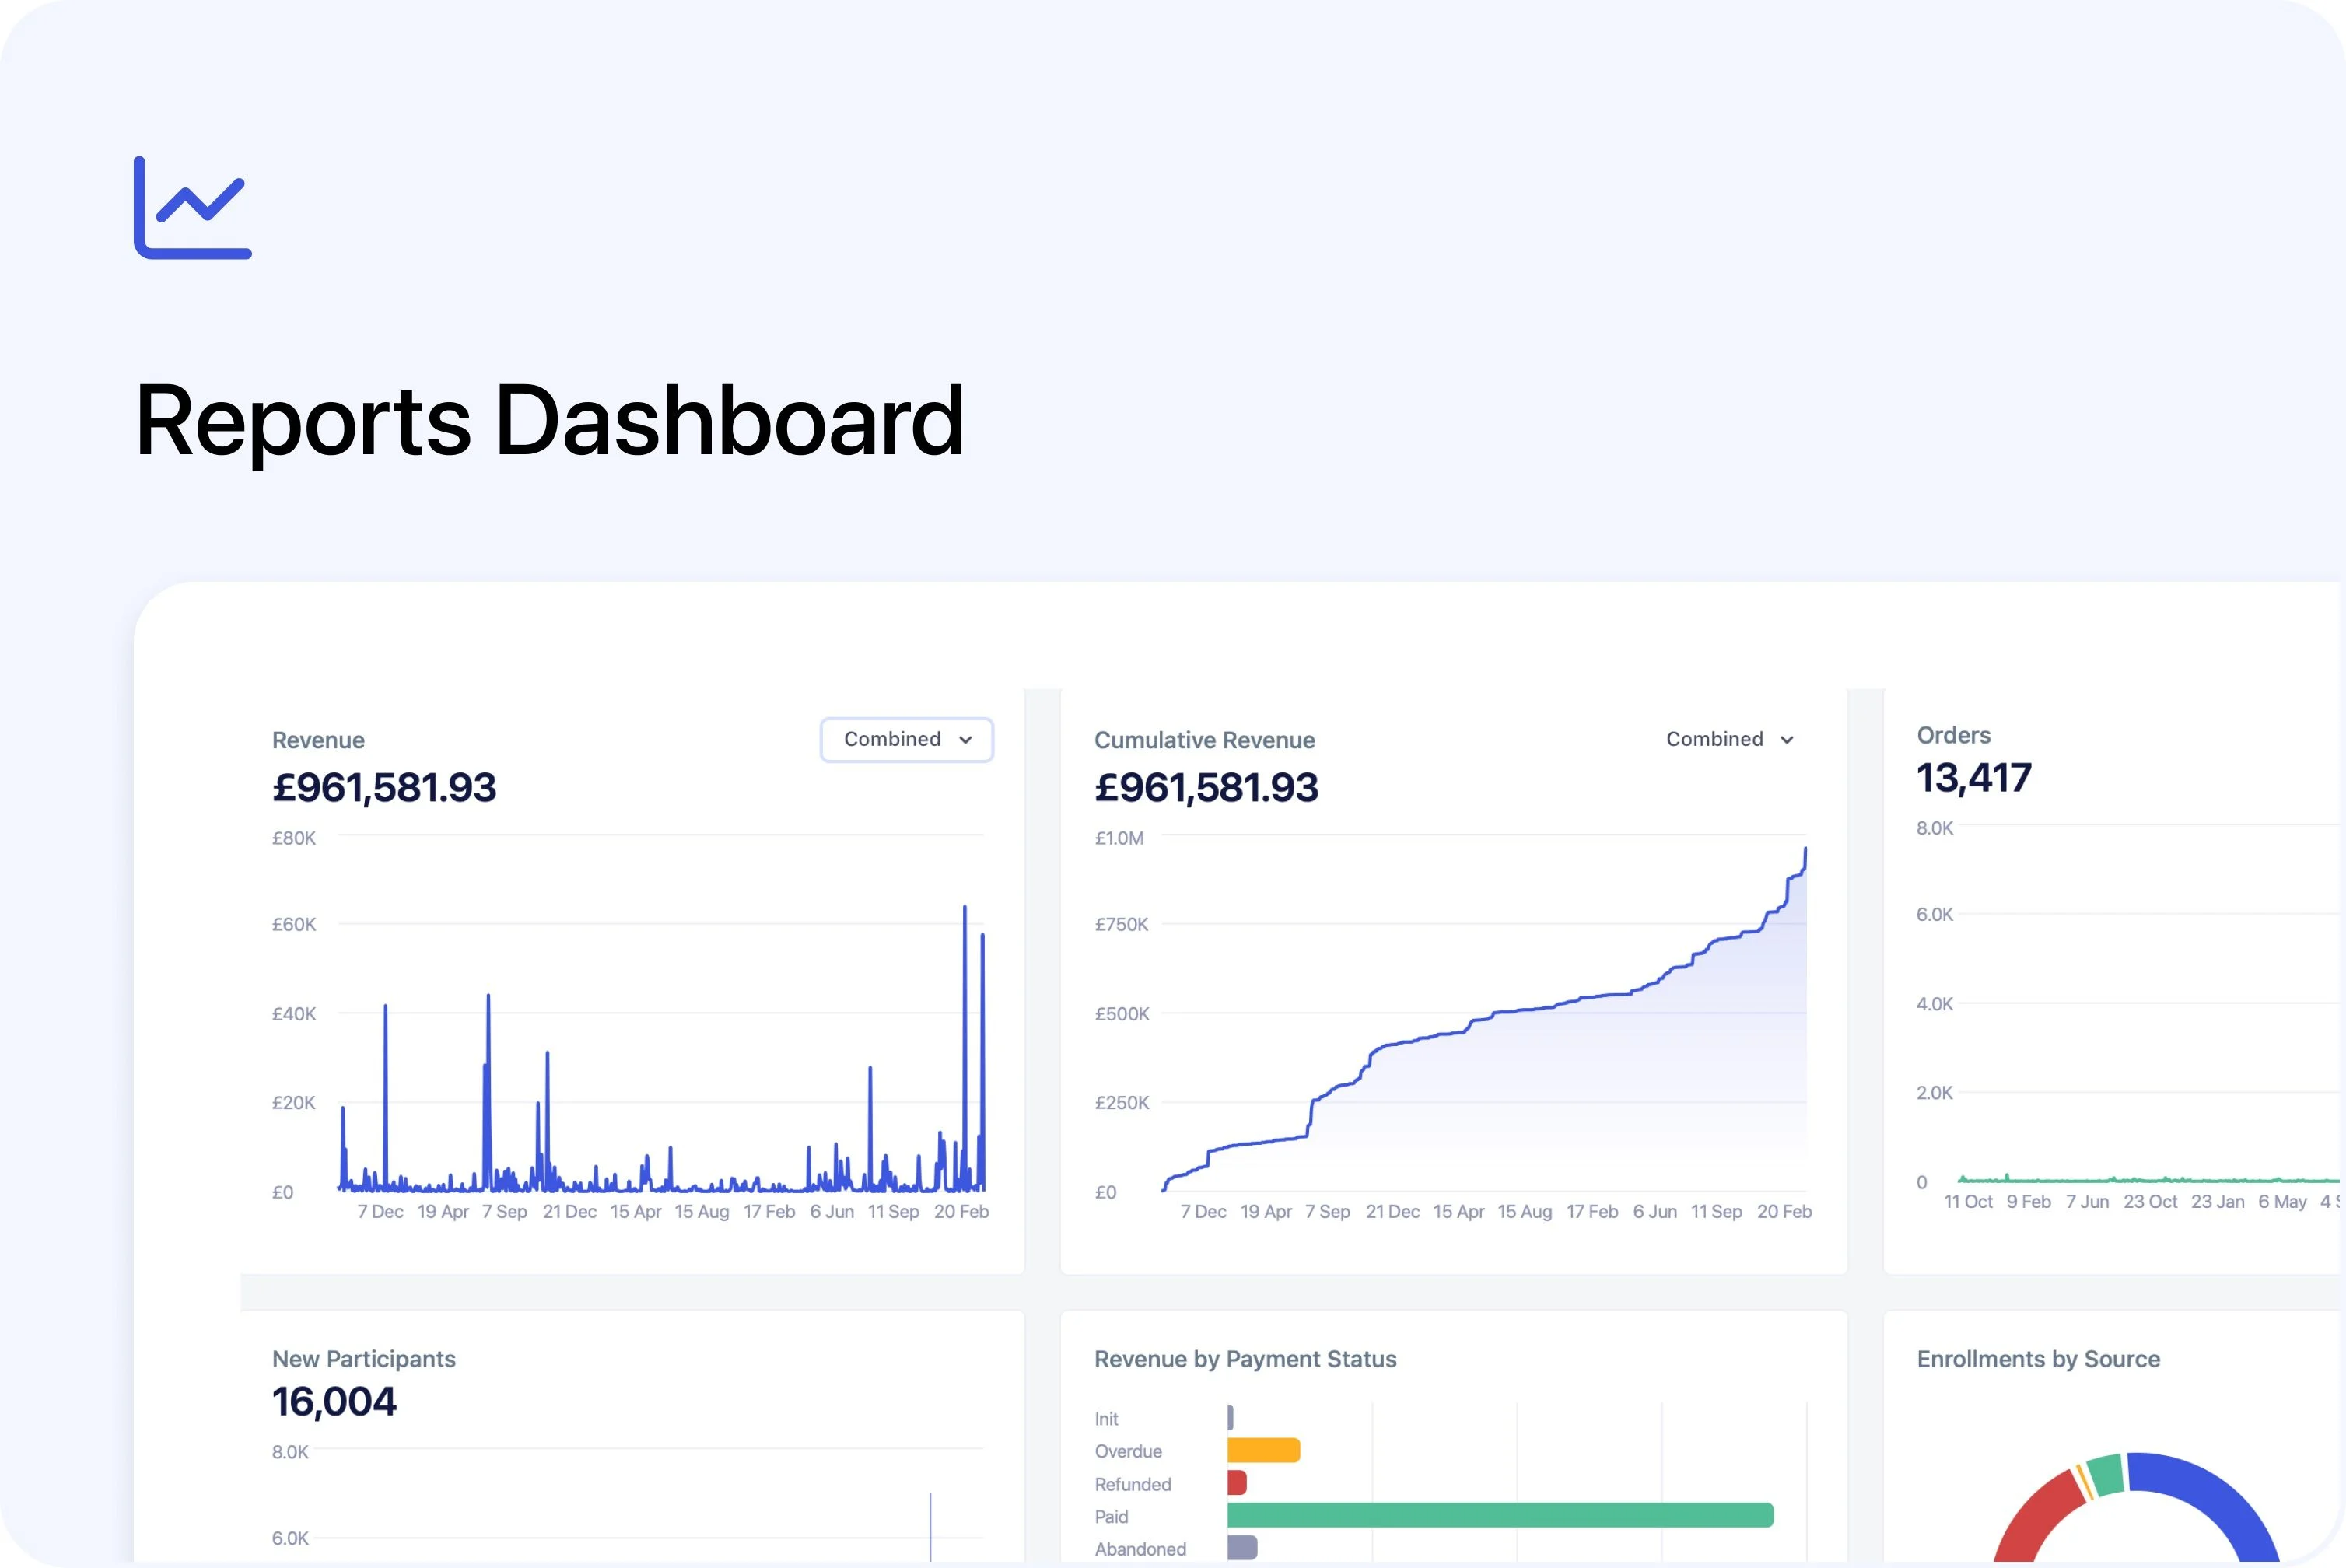
Task: Click the Enrollments by Source title
Action: tap(2038, 1359)
